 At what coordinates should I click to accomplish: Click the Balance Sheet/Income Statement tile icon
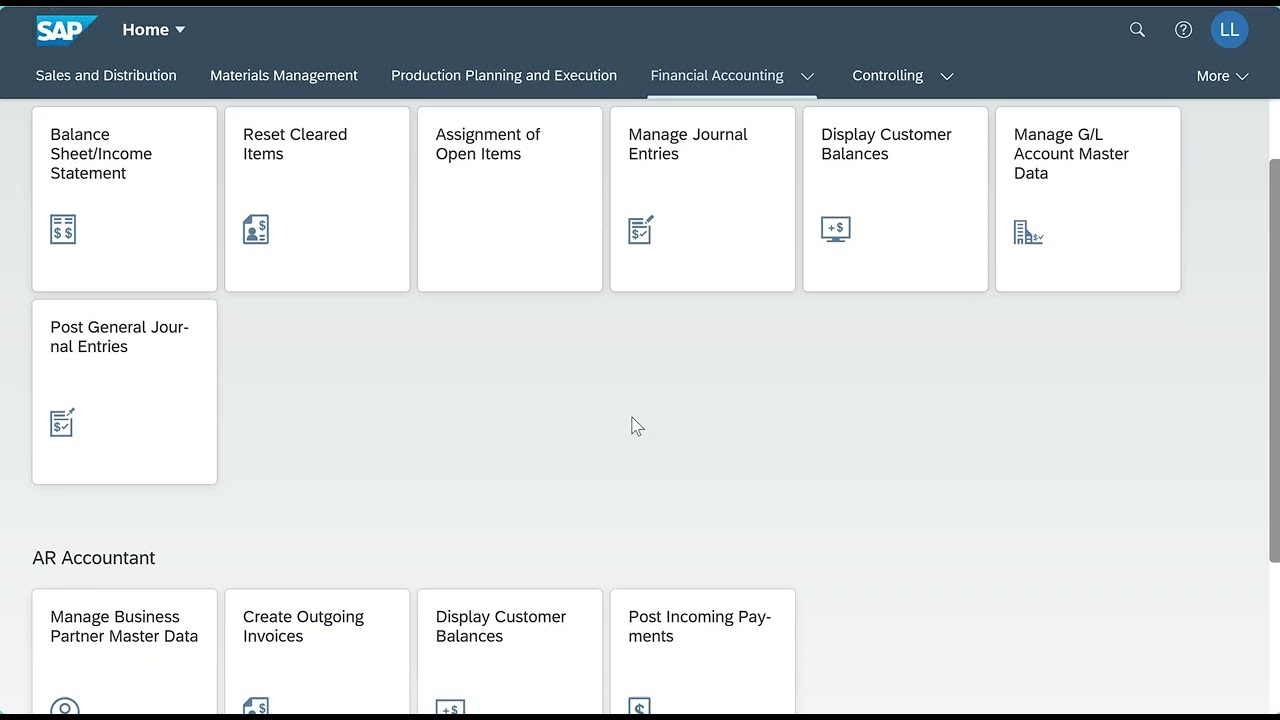[63, 229]
